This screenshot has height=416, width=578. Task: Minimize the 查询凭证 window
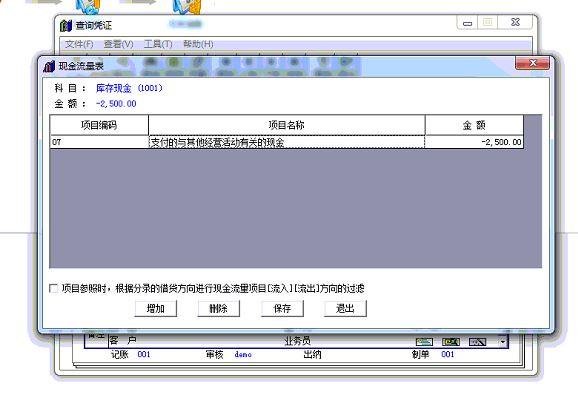[467, 23]
